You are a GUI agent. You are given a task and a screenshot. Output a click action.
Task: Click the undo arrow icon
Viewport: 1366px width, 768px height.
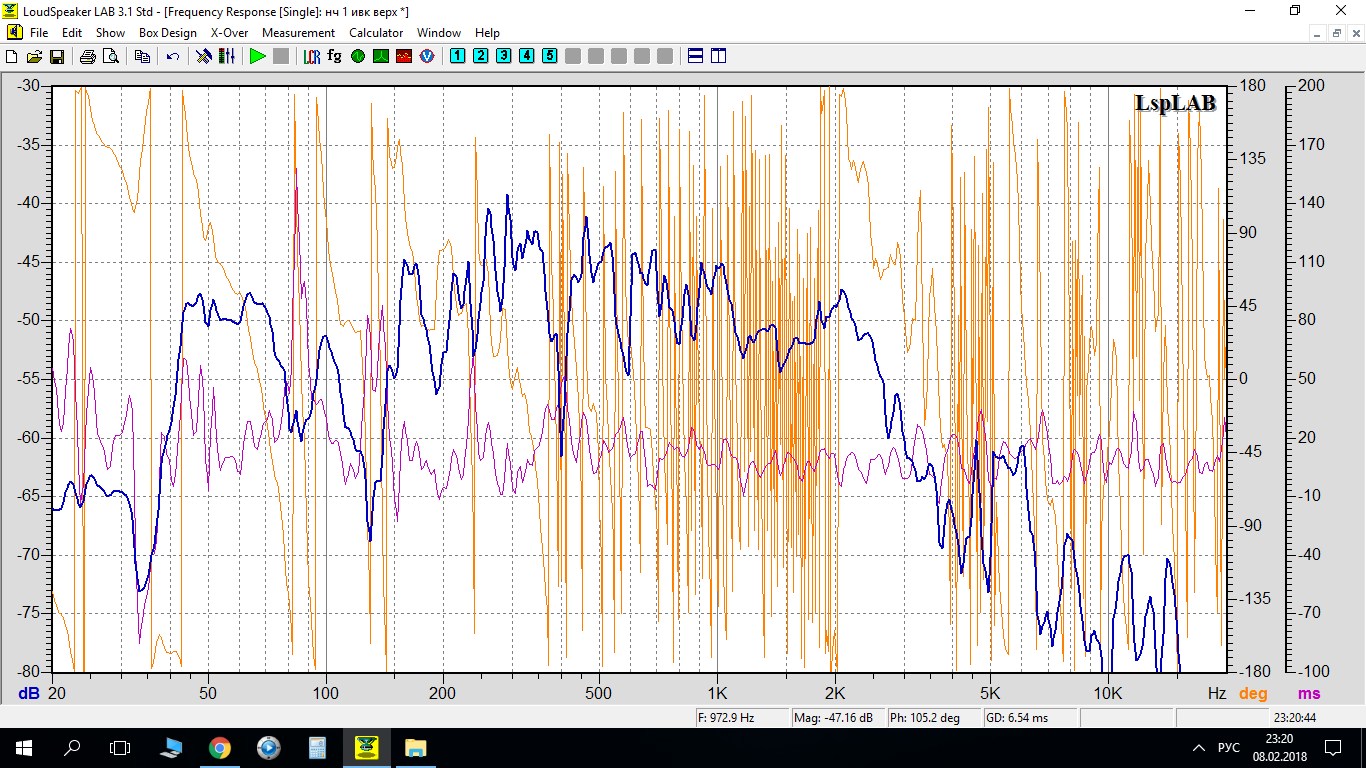173,56
